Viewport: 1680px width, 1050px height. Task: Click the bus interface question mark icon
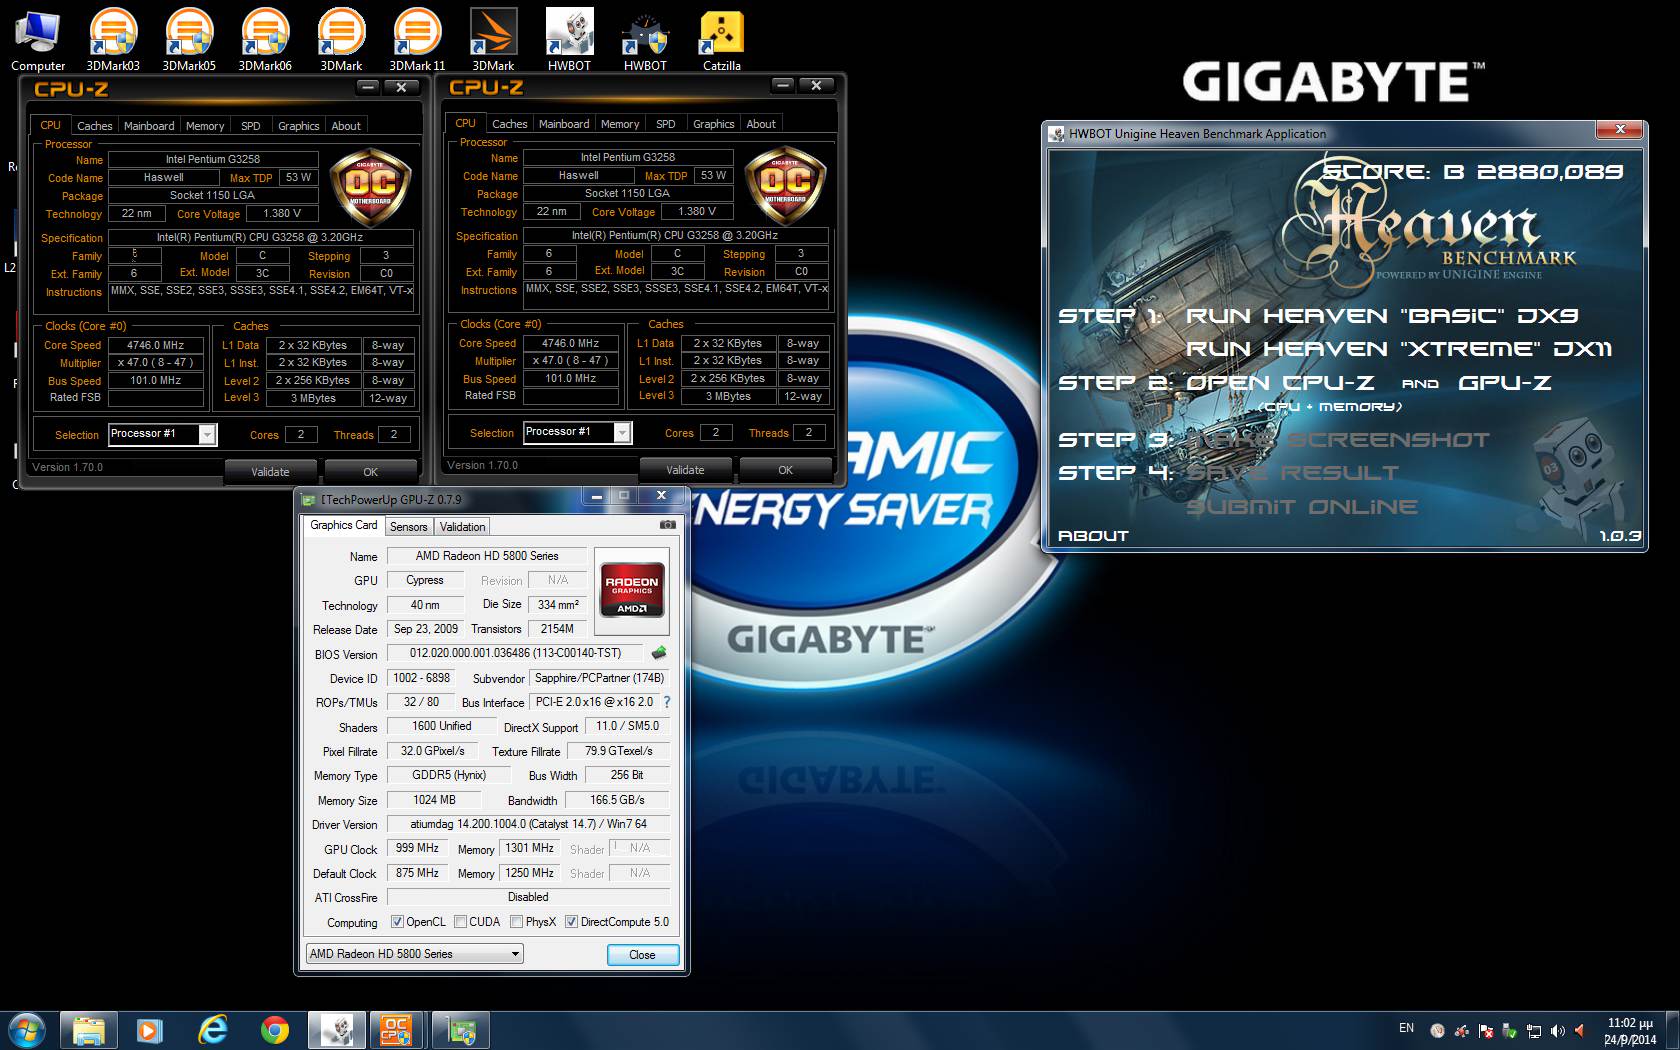(667, 702)
